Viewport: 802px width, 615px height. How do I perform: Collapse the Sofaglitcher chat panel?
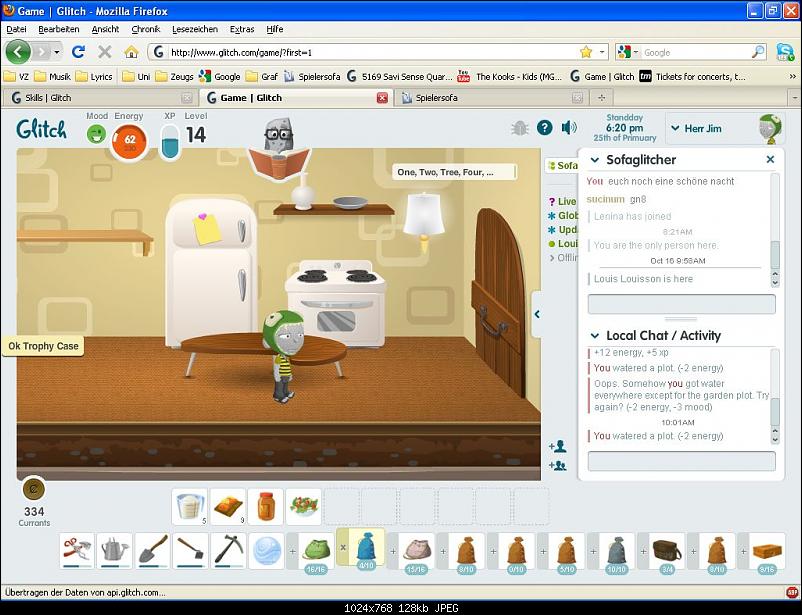(x=595, y=160)
